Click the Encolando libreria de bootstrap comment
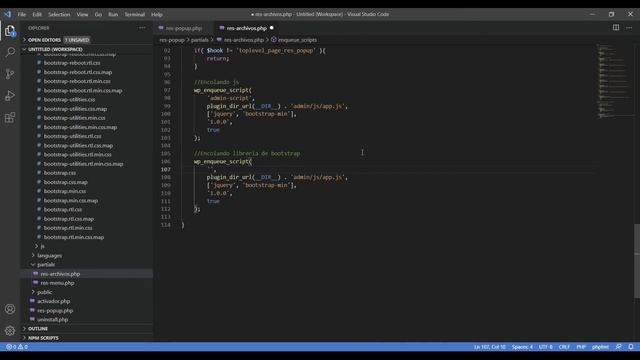Viewport: 640px width, 360px height. click(247, 153)
